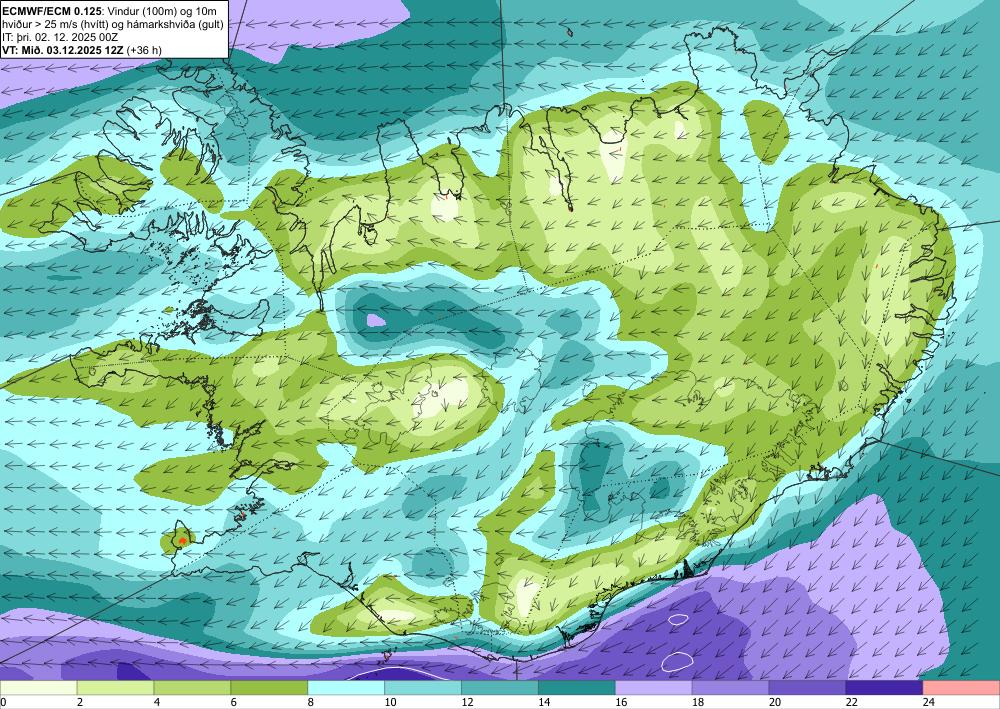Click the legend swatch between 20 and 22

click(807, 688)
